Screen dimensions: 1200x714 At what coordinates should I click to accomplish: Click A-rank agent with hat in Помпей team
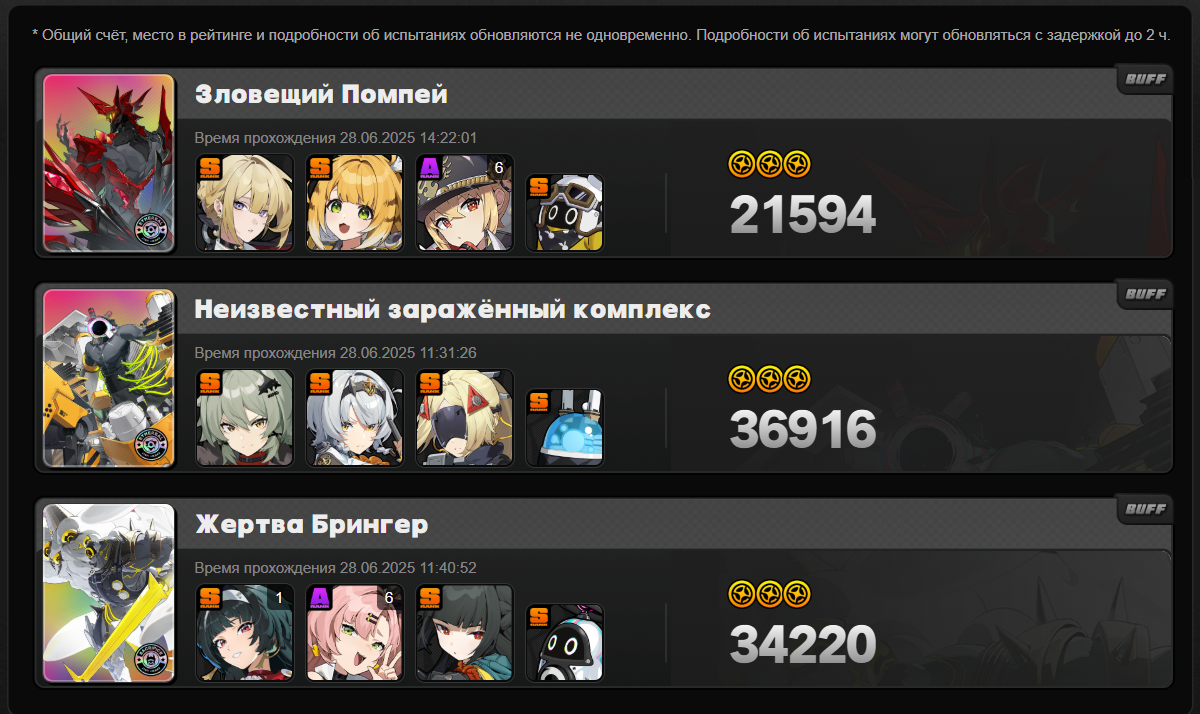coord(465,202)
